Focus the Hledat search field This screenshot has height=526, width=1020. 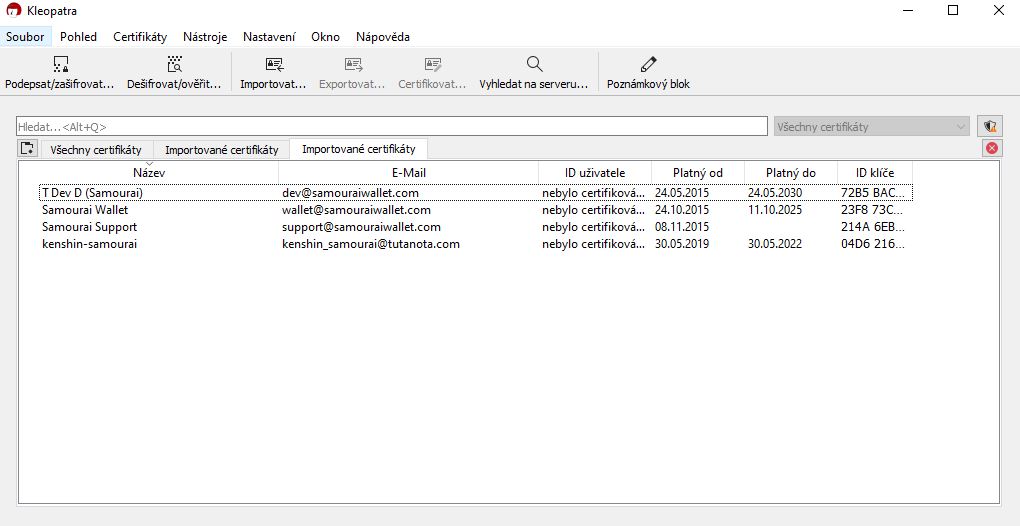(x=392, y=127)
